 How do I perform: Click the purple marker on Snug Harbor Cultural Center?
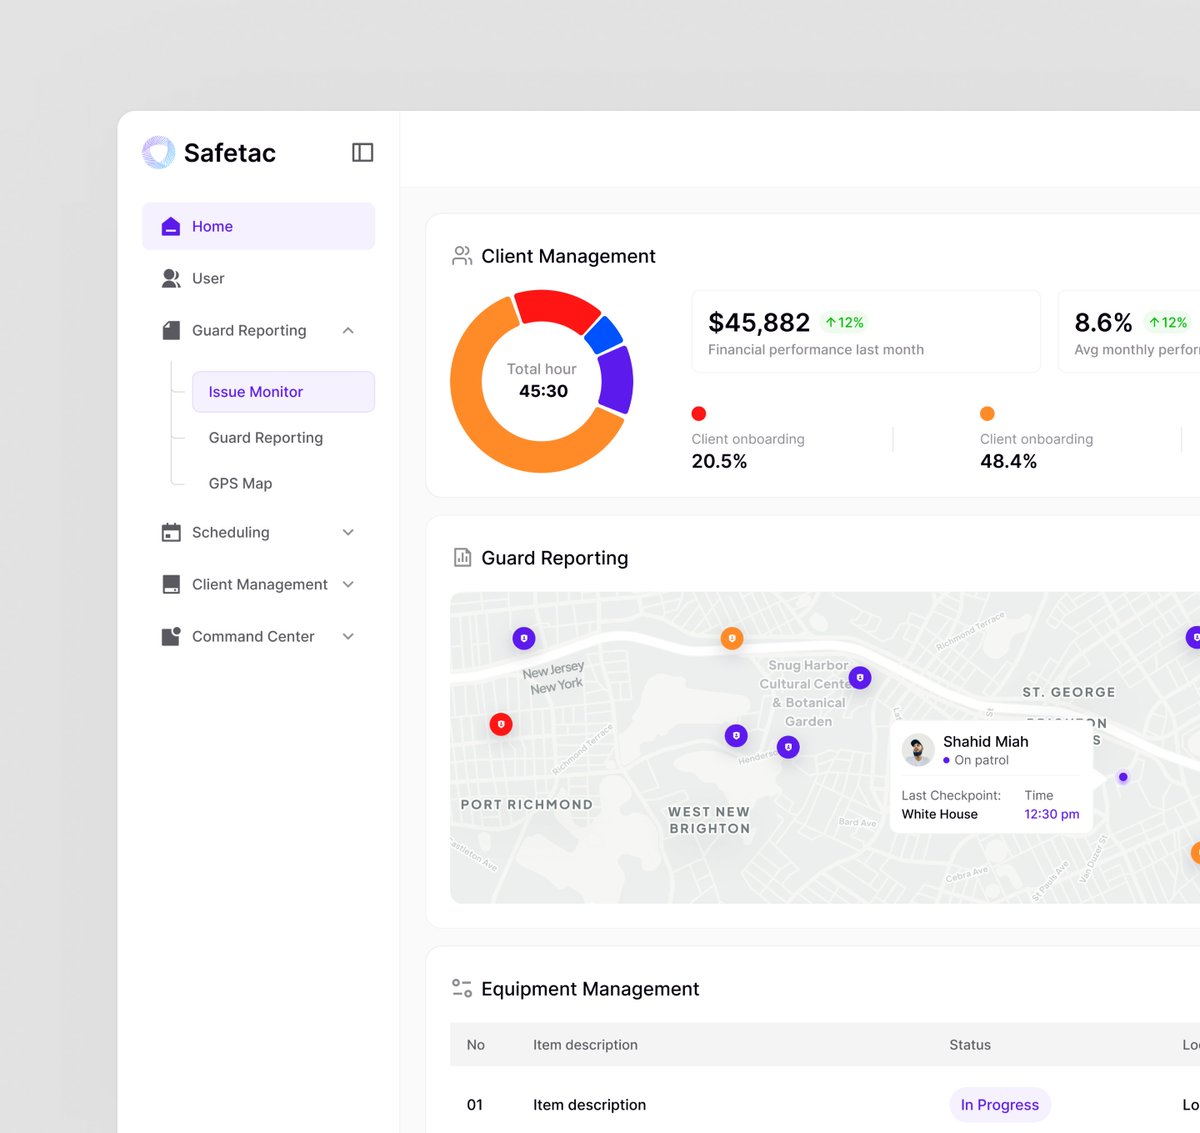tap(860, 678)
